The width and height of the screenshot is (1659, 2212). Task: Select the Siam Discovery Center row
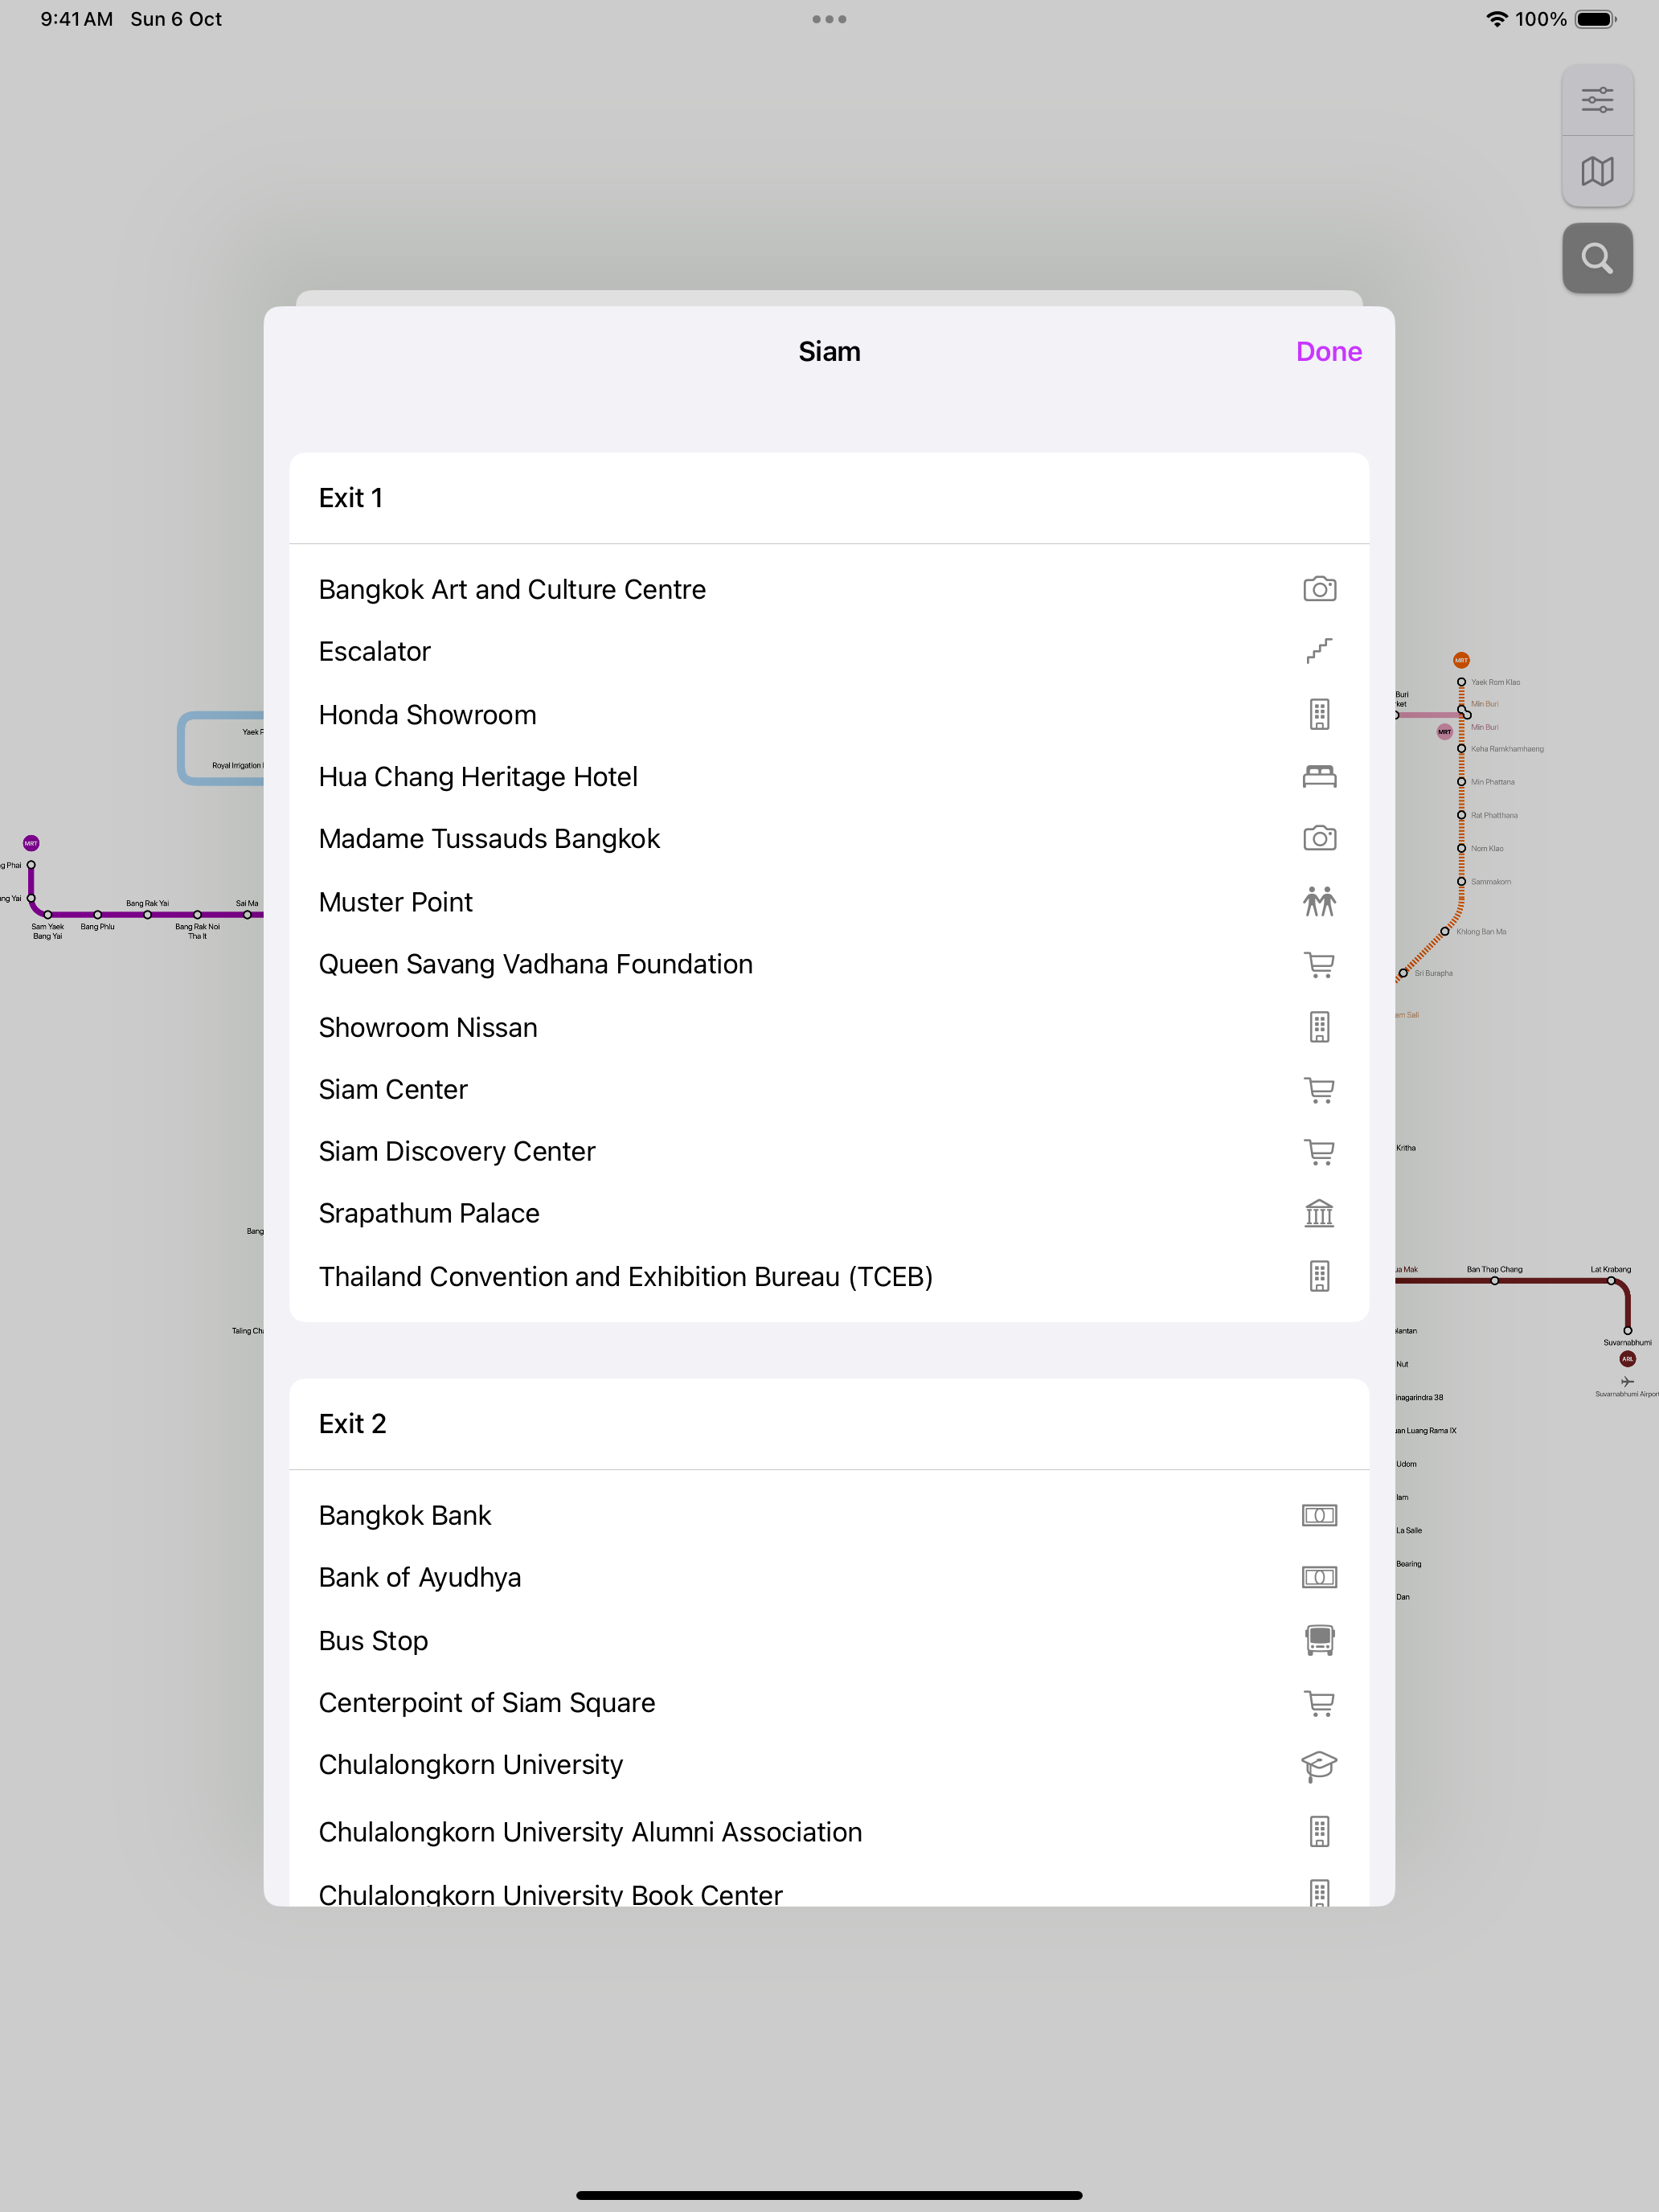click(829, 1151)
